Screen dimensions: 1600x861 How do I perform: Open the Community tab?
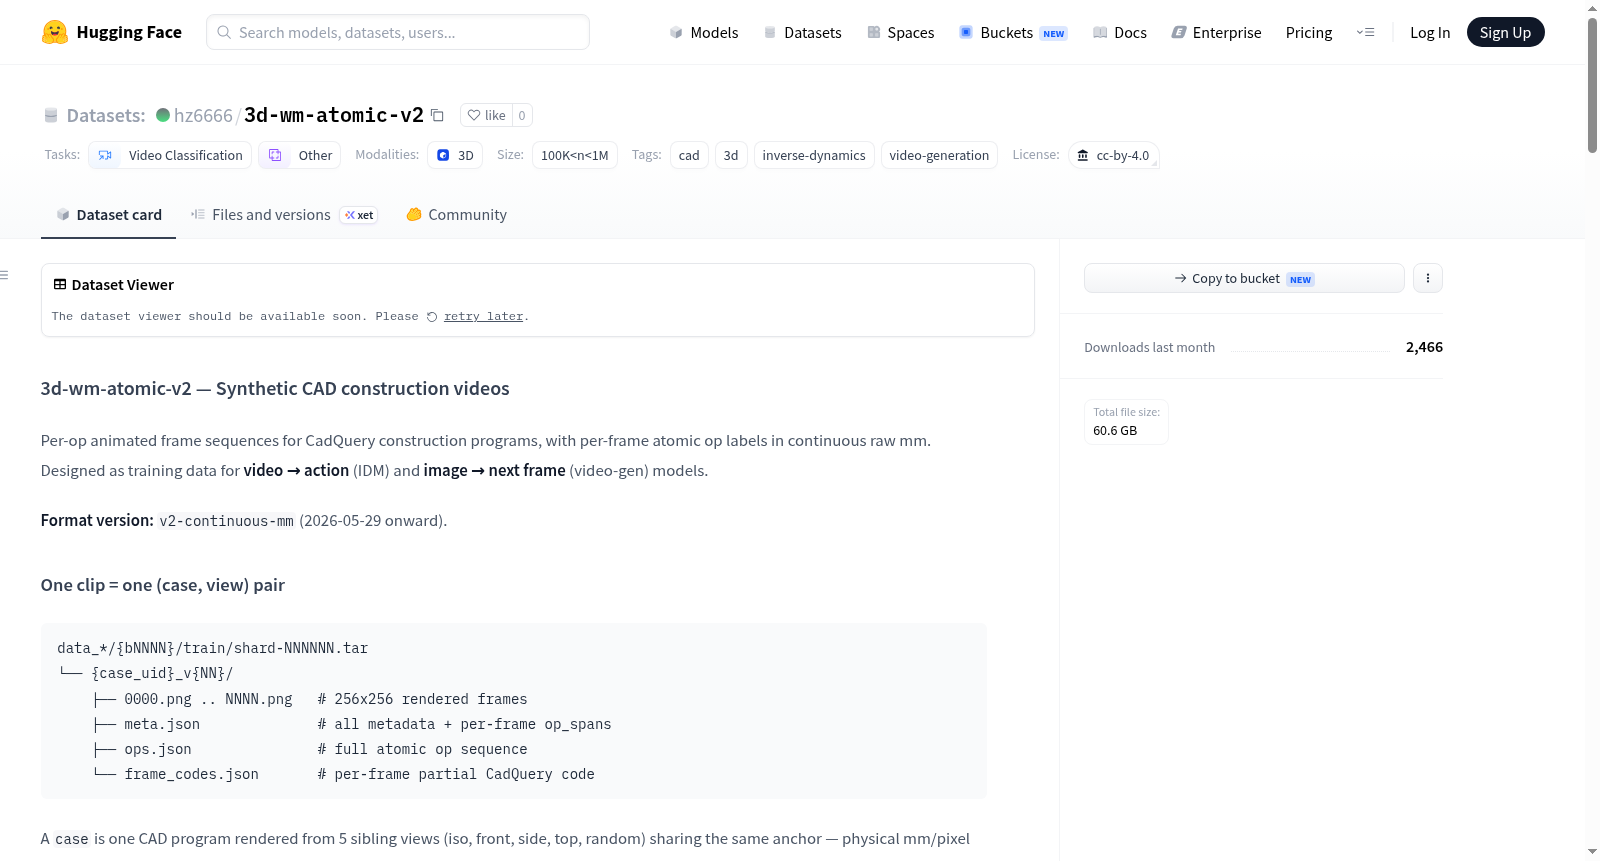click(x=456, y=215)
